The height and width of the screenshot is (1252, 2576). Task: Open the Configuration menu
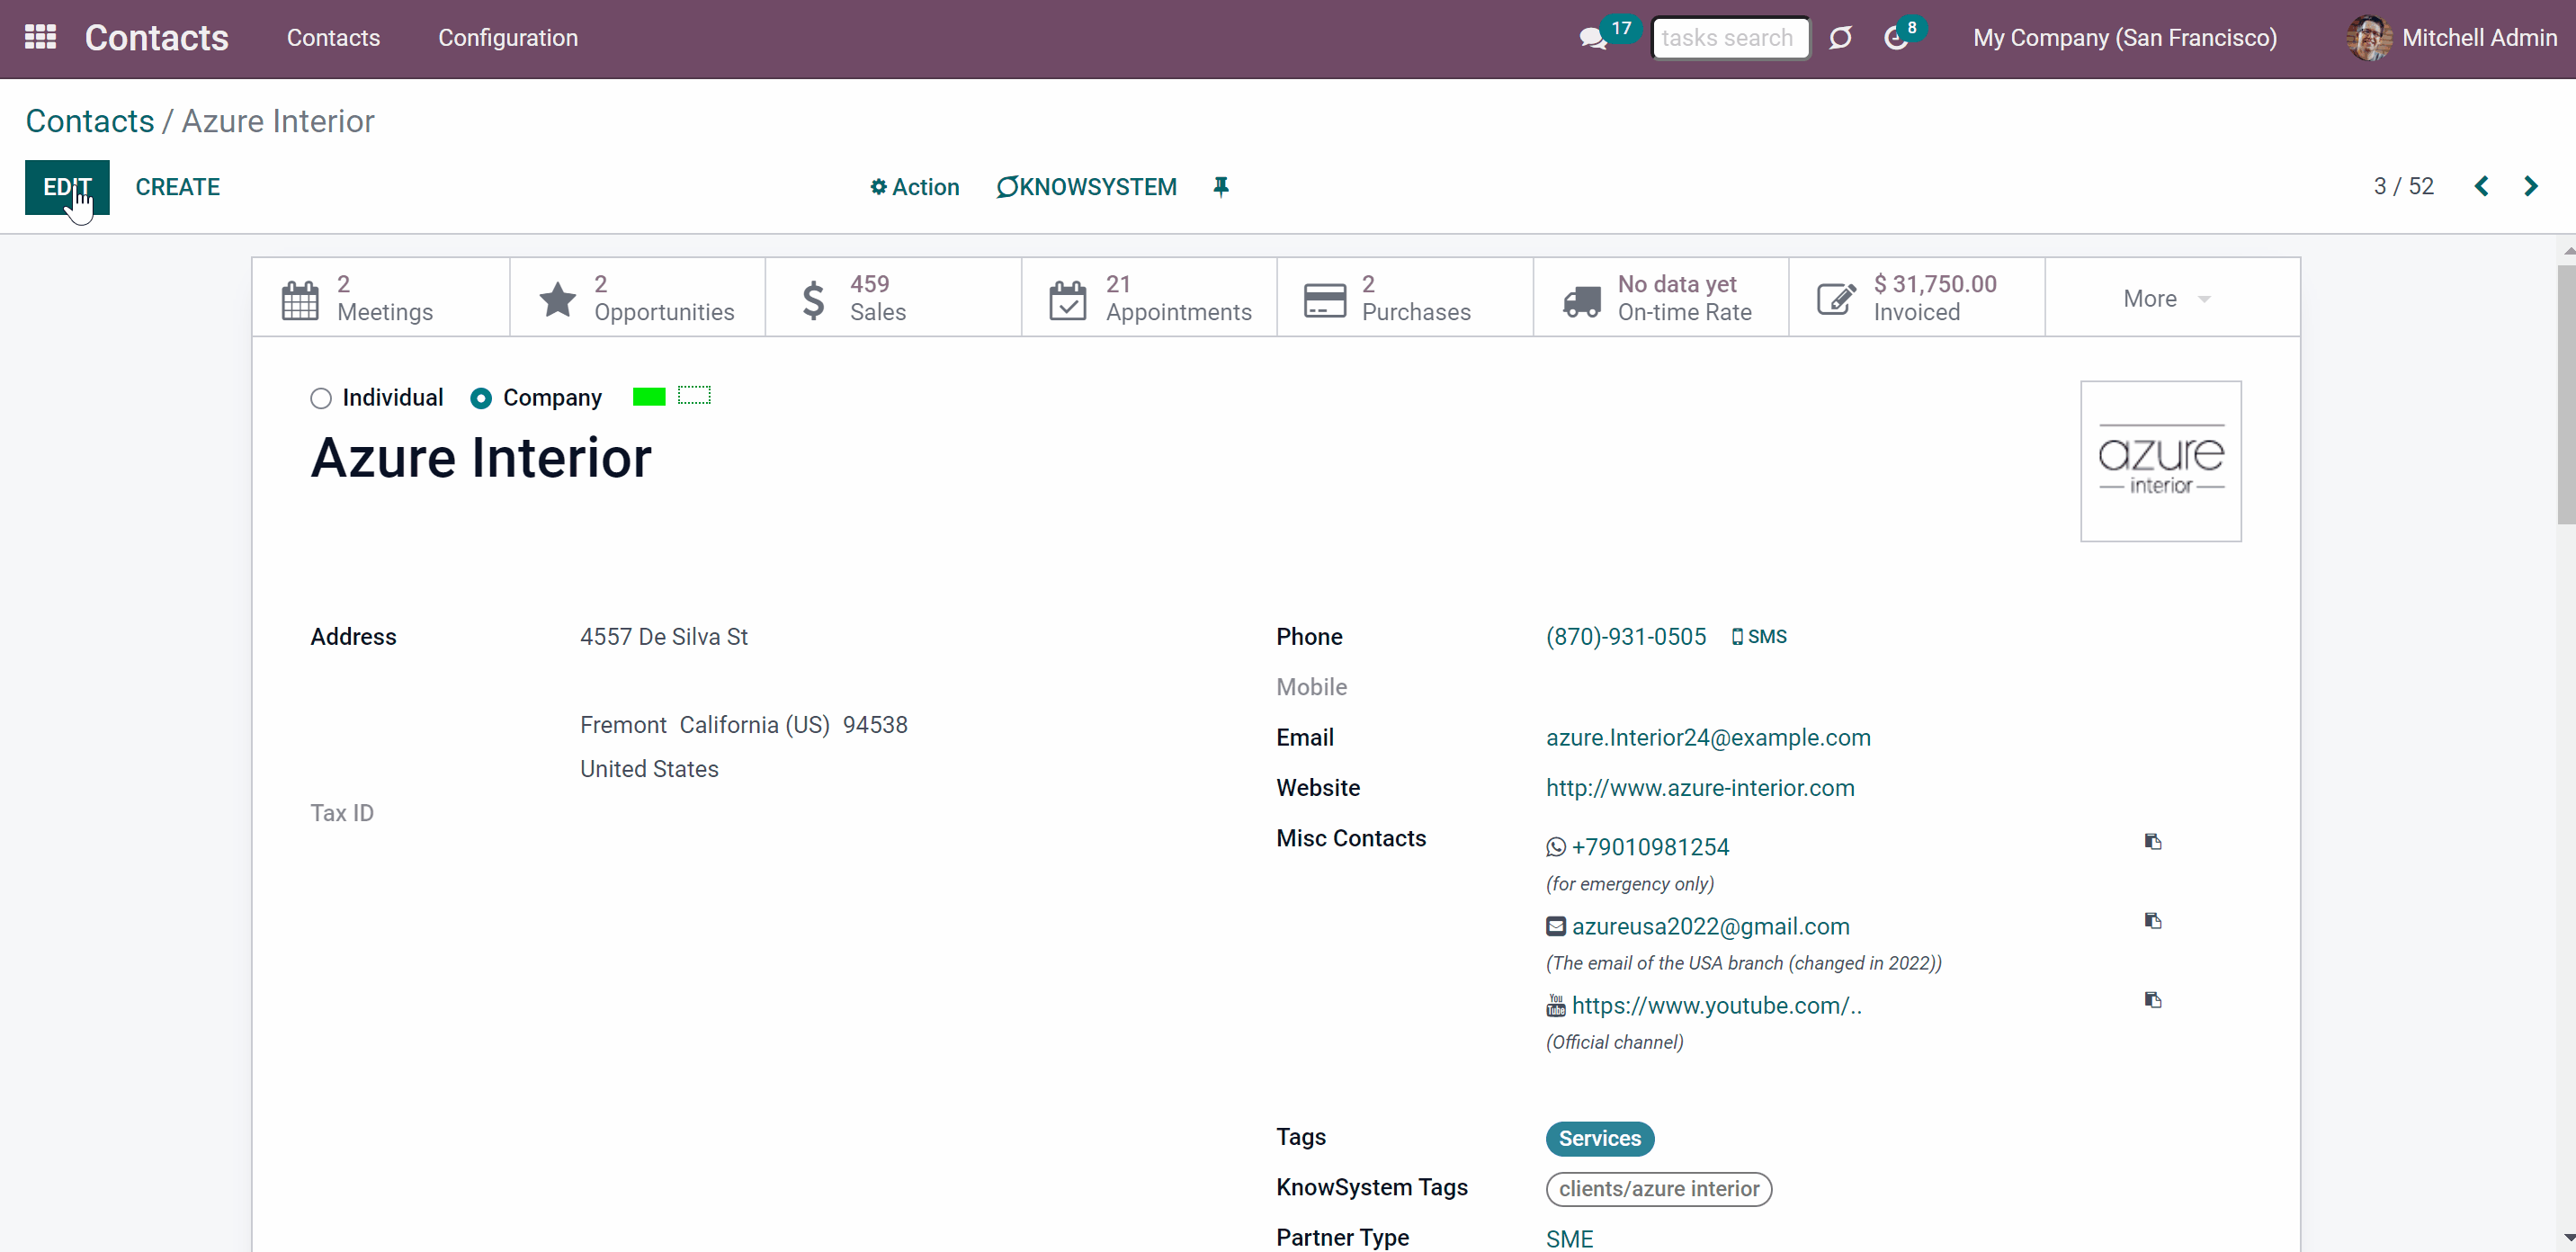(508, 38)
